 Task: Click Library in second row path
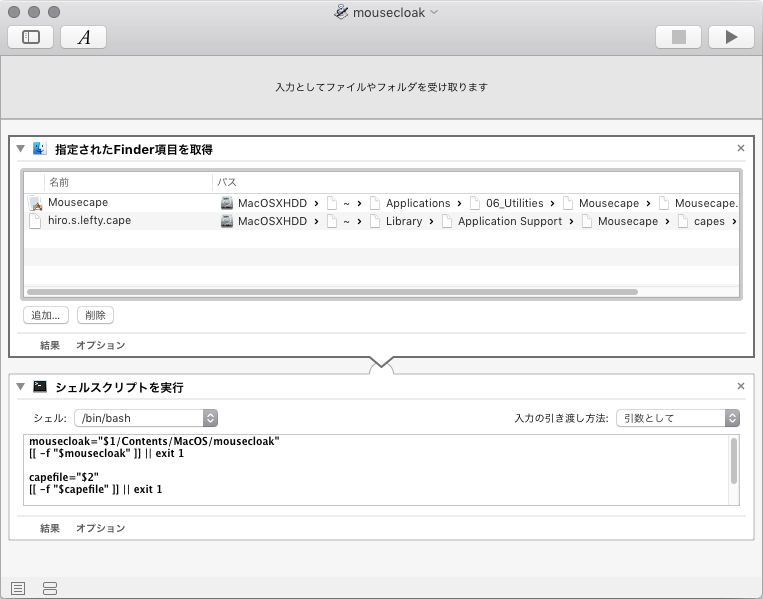pos(404,221)
